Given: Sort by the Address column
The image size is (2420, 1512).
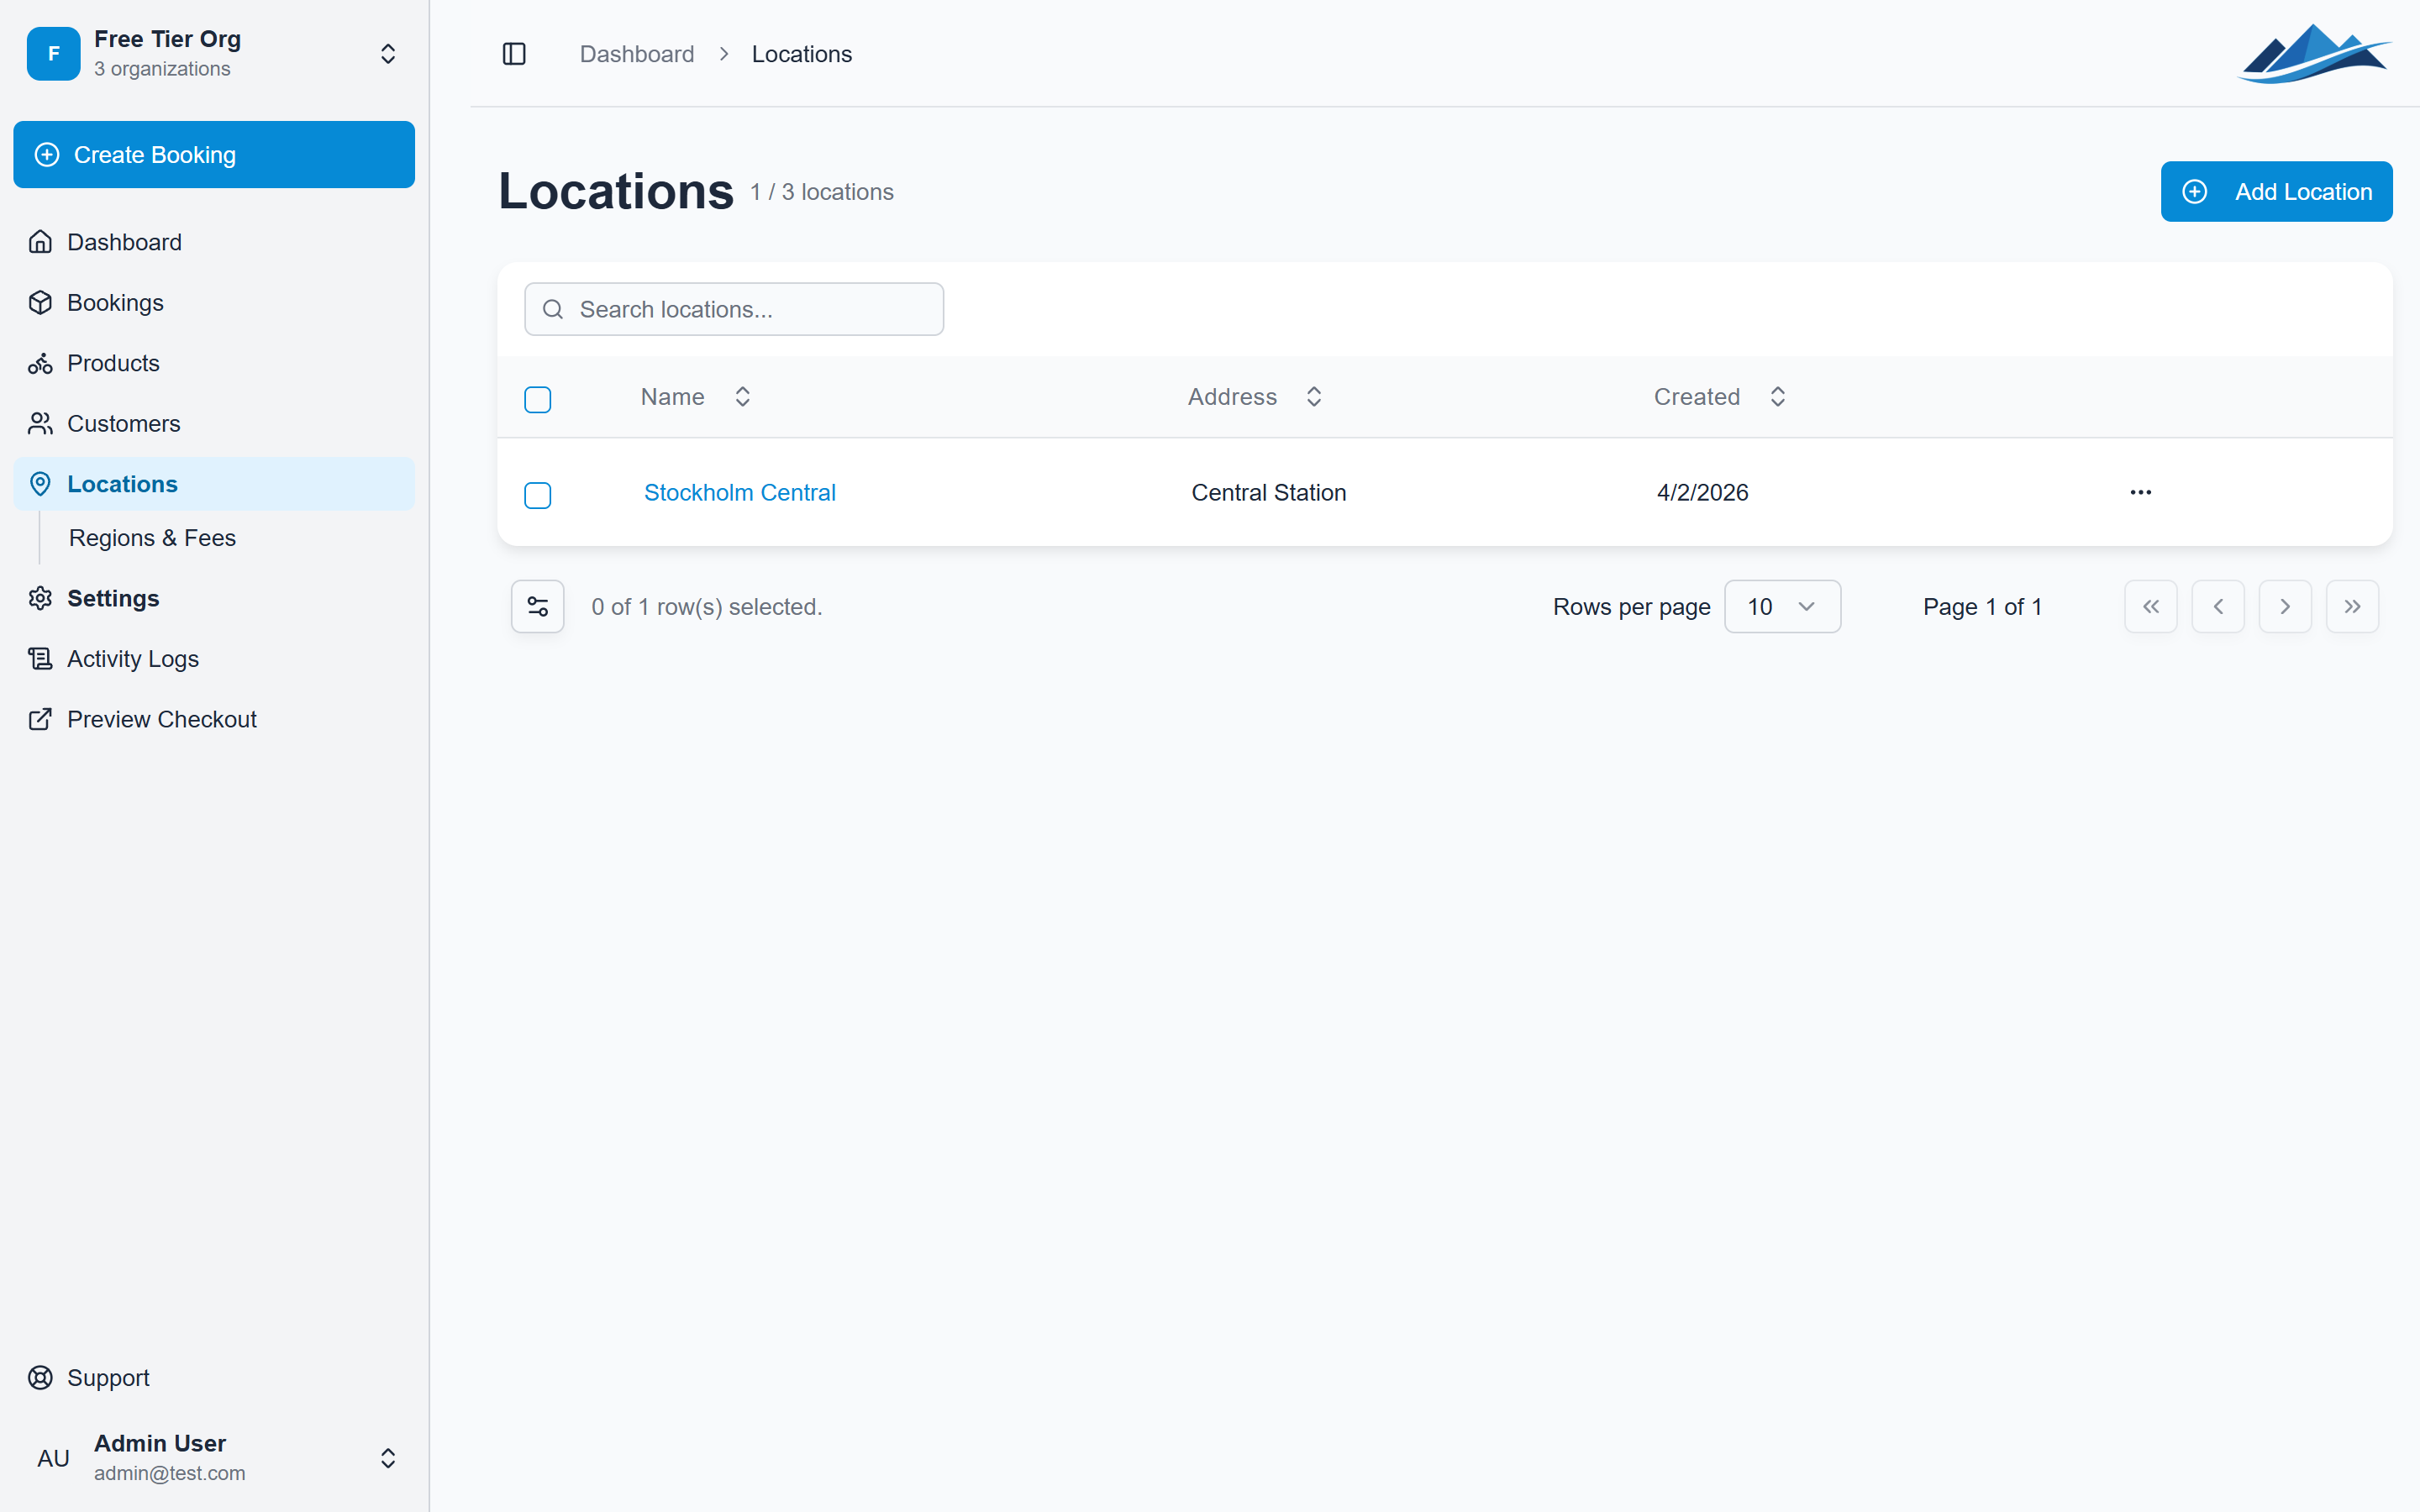Looking at the screenshot, I should coord(1255,397).
